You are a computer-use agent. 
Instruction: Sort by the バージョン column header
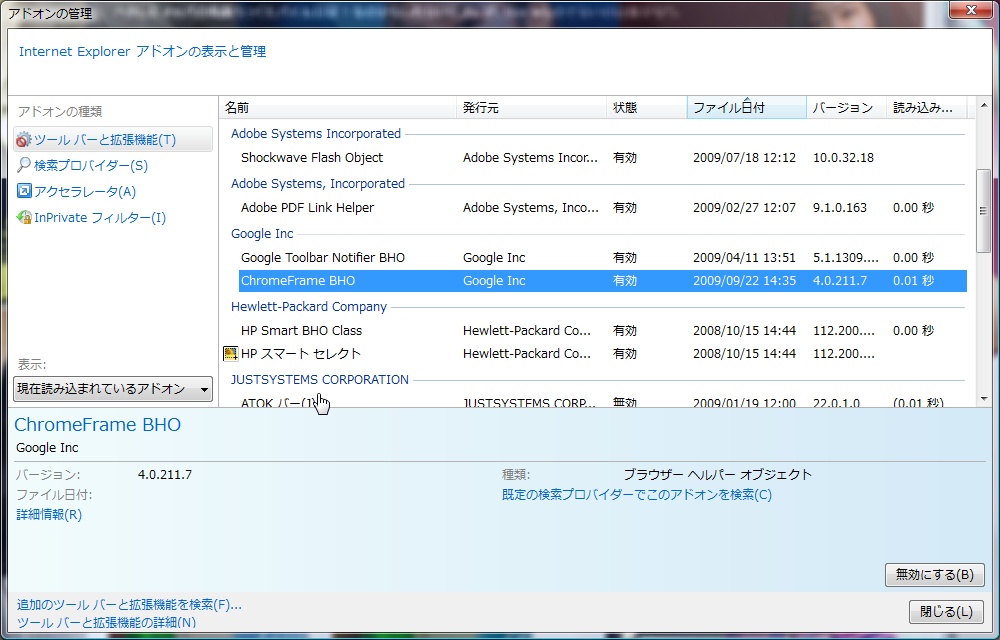coord(846,107)
